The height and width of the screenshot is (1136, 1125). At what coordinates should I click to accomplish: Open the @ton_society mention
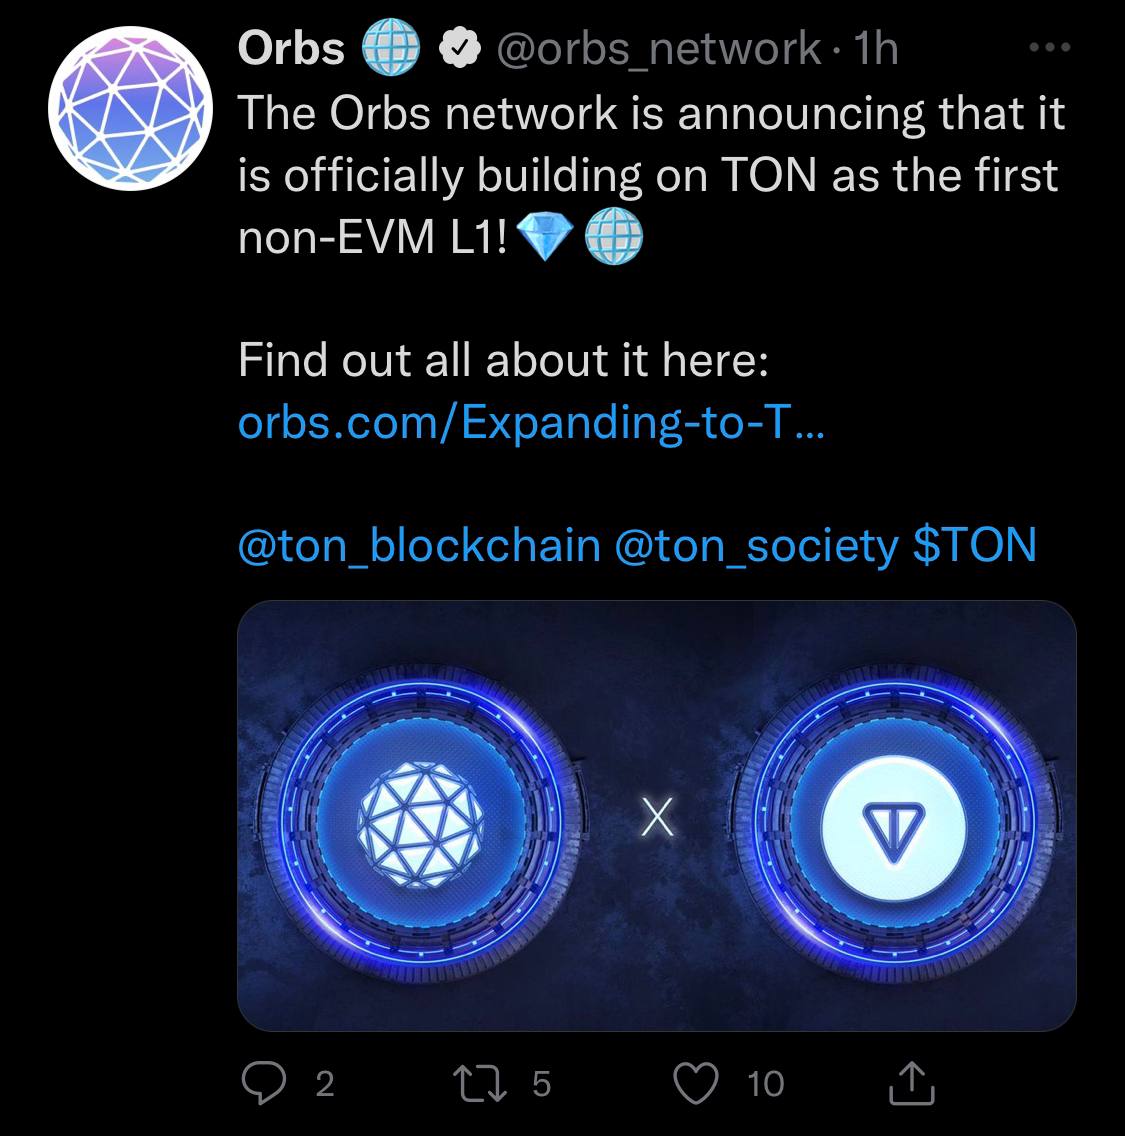click(x=756, y=546)
